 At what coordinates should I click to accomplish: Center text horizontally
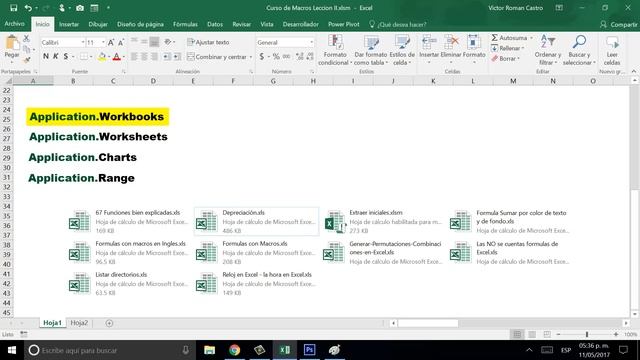(x=144, y=57)
